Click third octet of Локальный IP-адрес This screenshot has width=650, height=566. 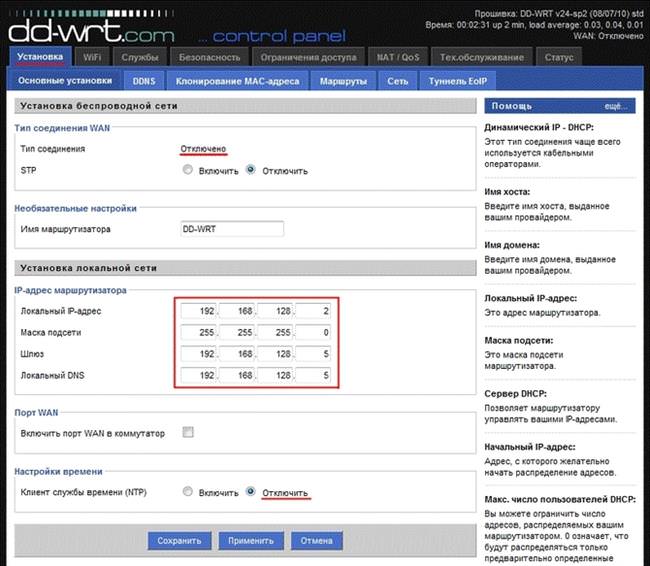point(275,311)
